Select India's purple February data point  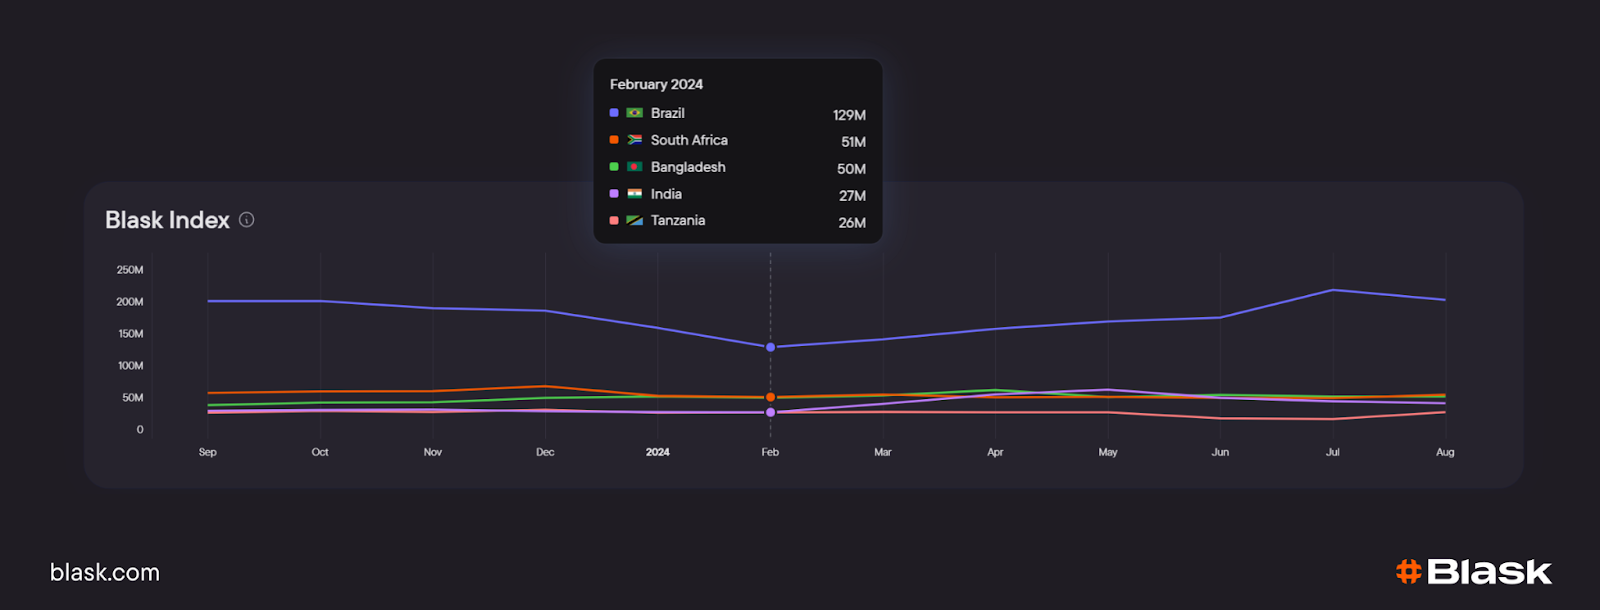(x=770, y=412)
